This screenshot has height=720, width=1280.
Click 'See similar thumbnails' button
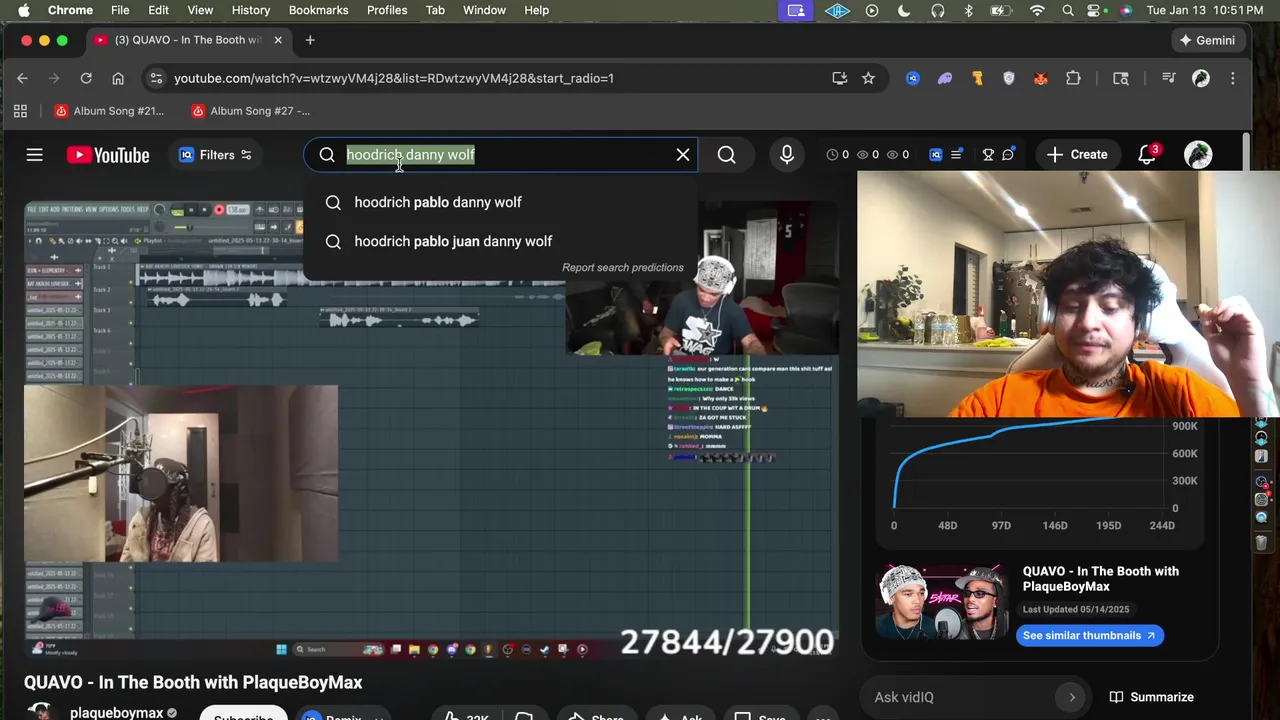click(1089, 635)
